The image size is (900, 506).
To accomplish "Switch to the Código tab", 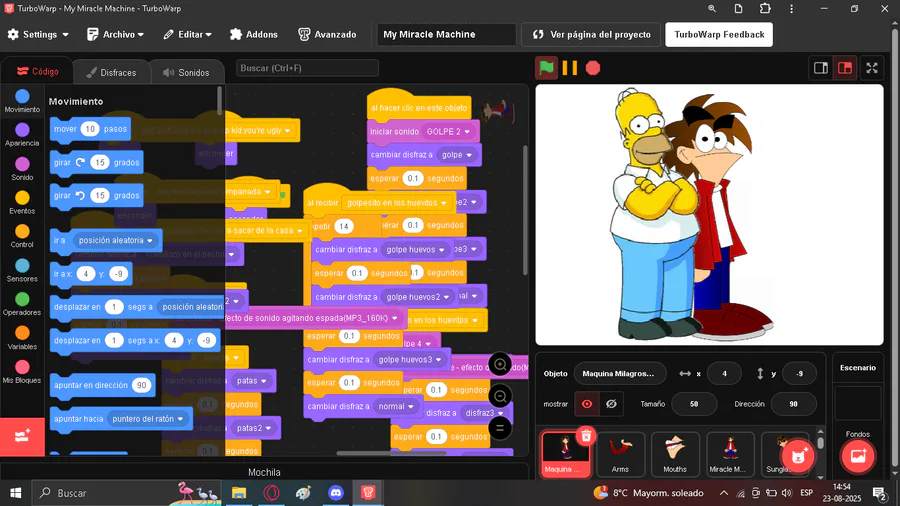I will pyautogui.click(x=38, y=71).
